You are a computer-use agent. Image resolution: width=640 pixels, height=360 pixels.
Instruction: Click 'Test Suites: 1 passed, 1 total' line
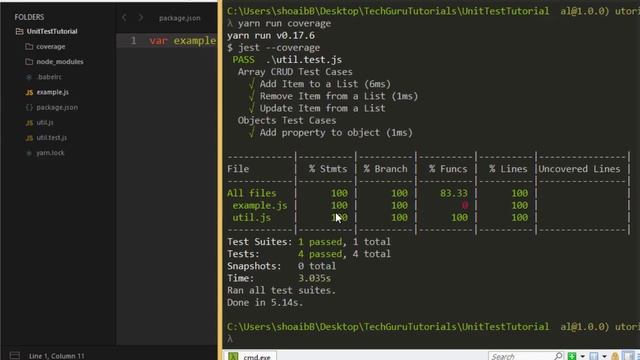point(309,242)
